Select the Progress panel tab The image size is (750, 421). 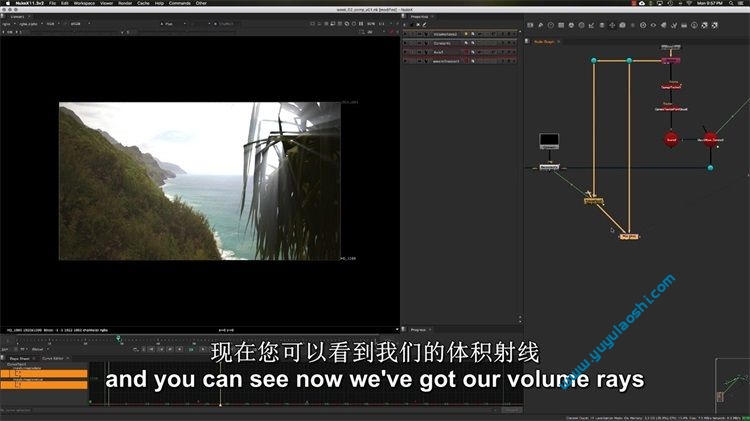[419, 330]
